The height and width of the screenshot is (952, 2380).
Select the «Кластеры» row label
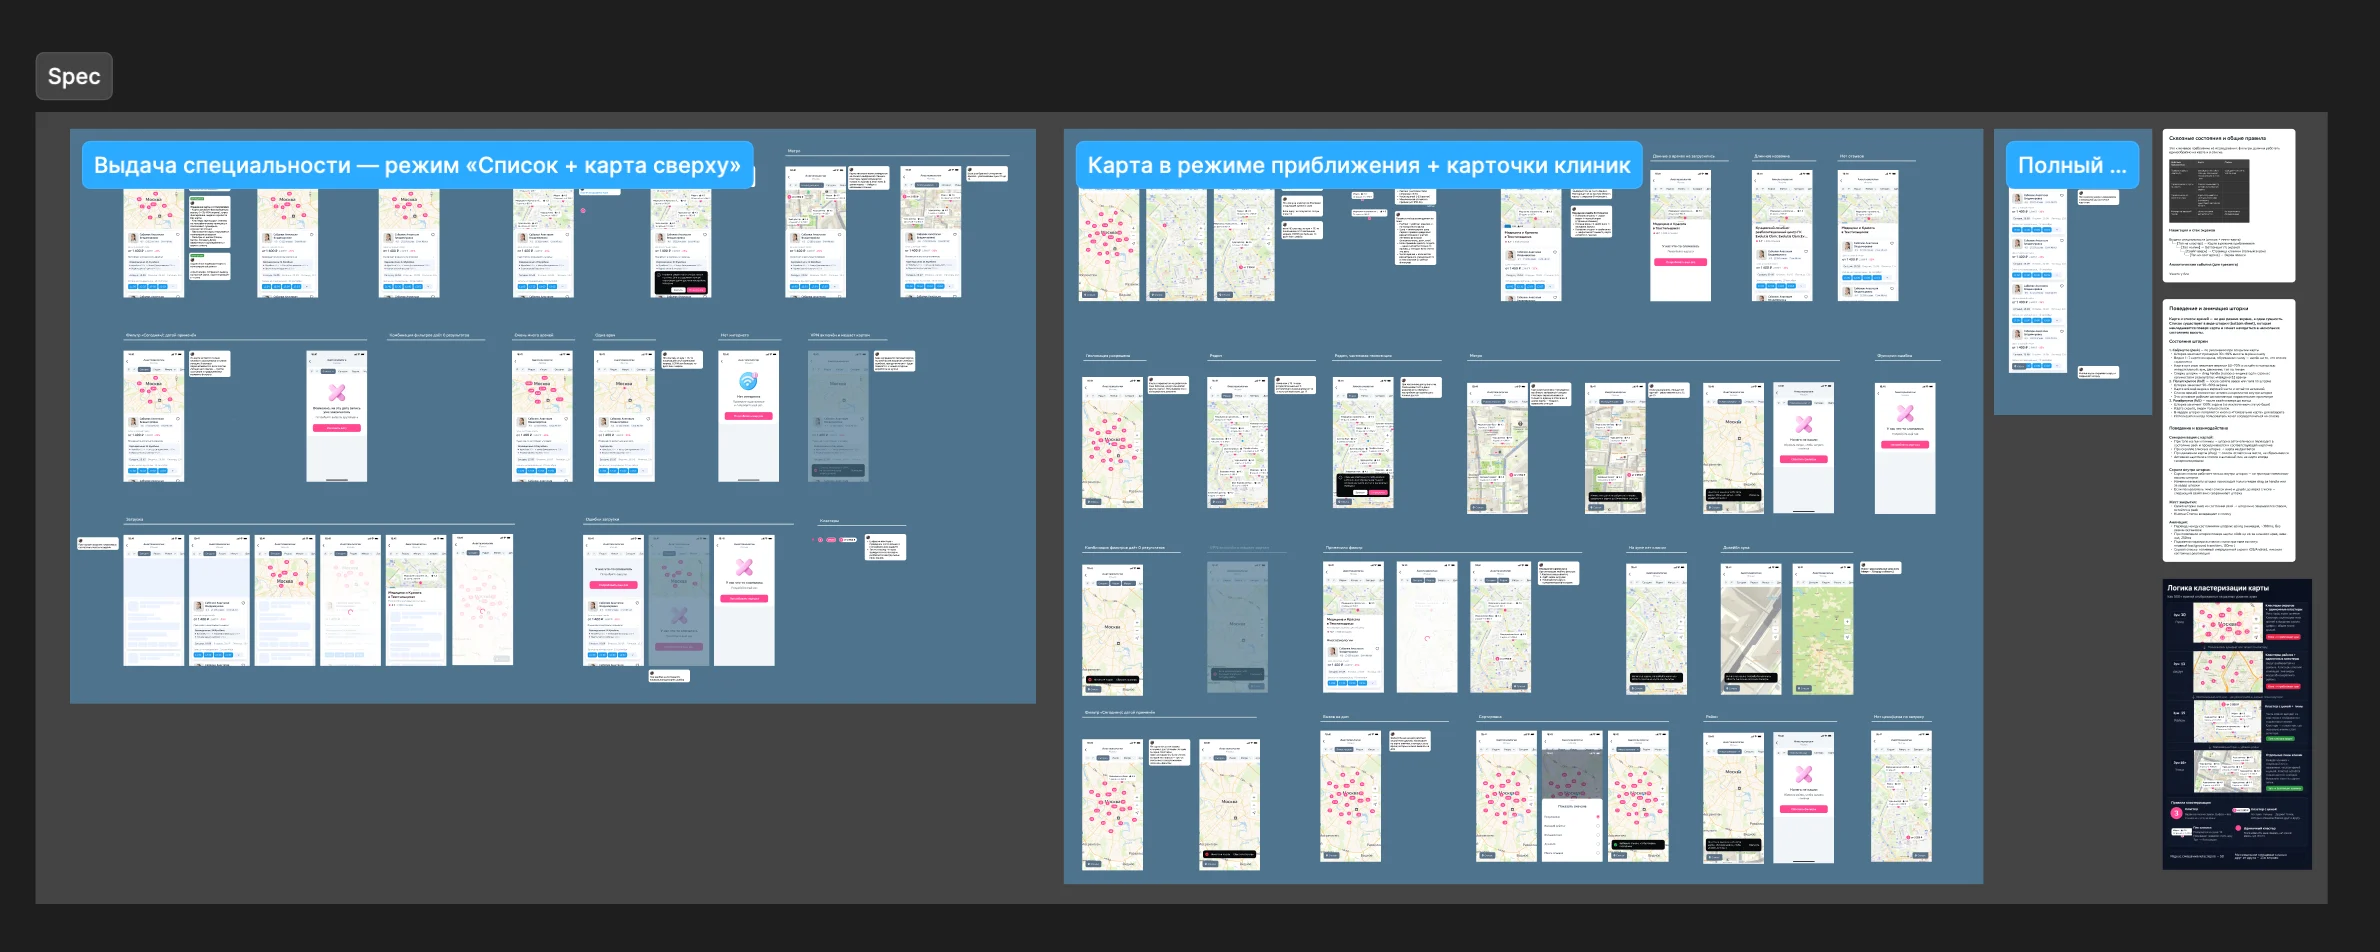point(830,520)
